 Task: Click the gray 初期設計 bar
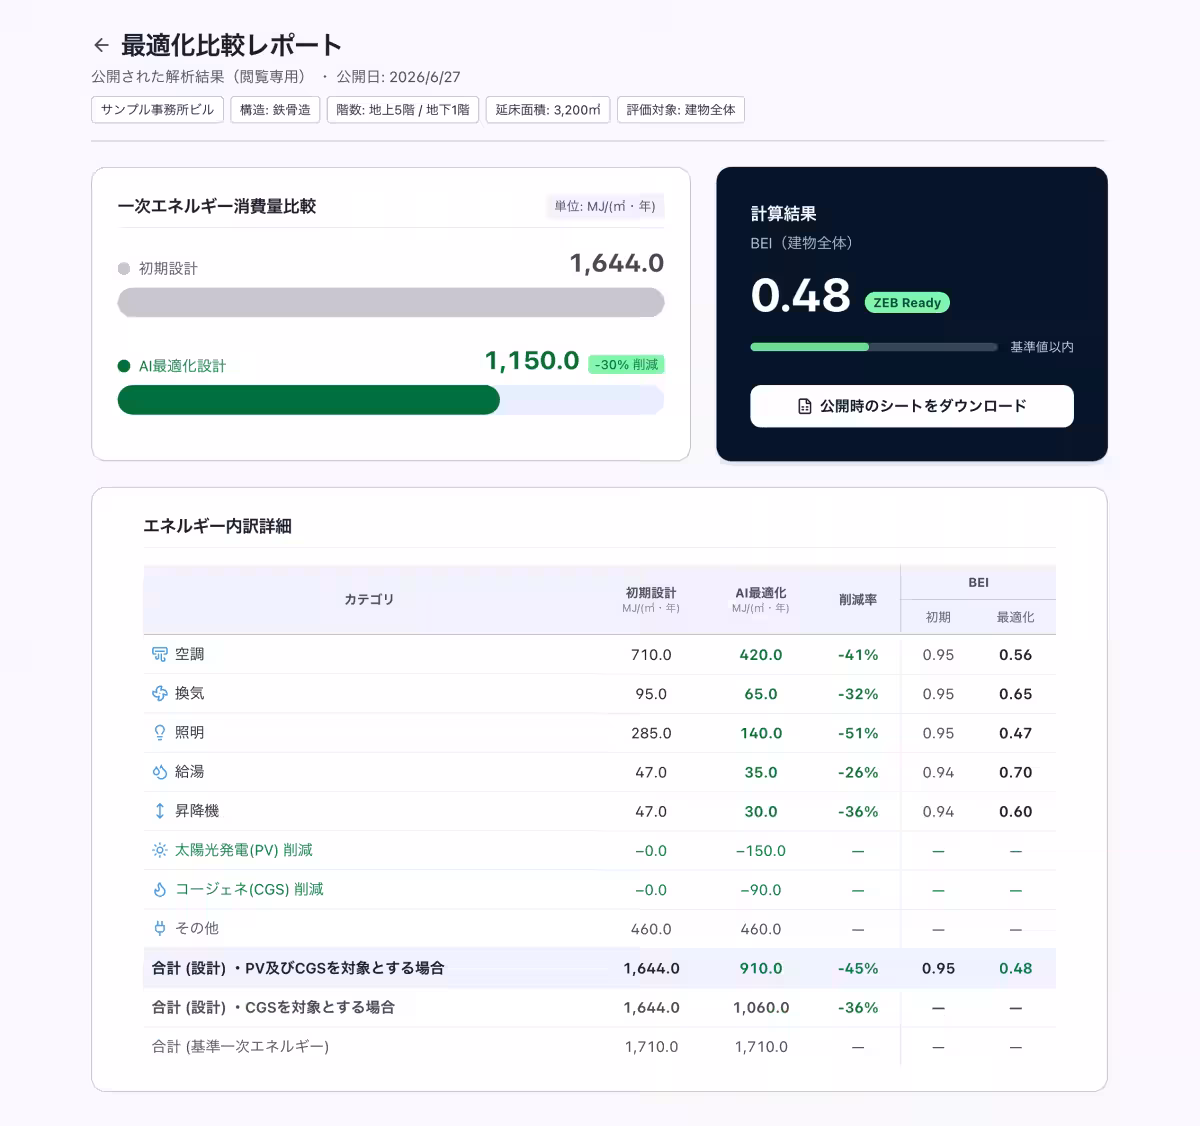[x=391, y=302]
